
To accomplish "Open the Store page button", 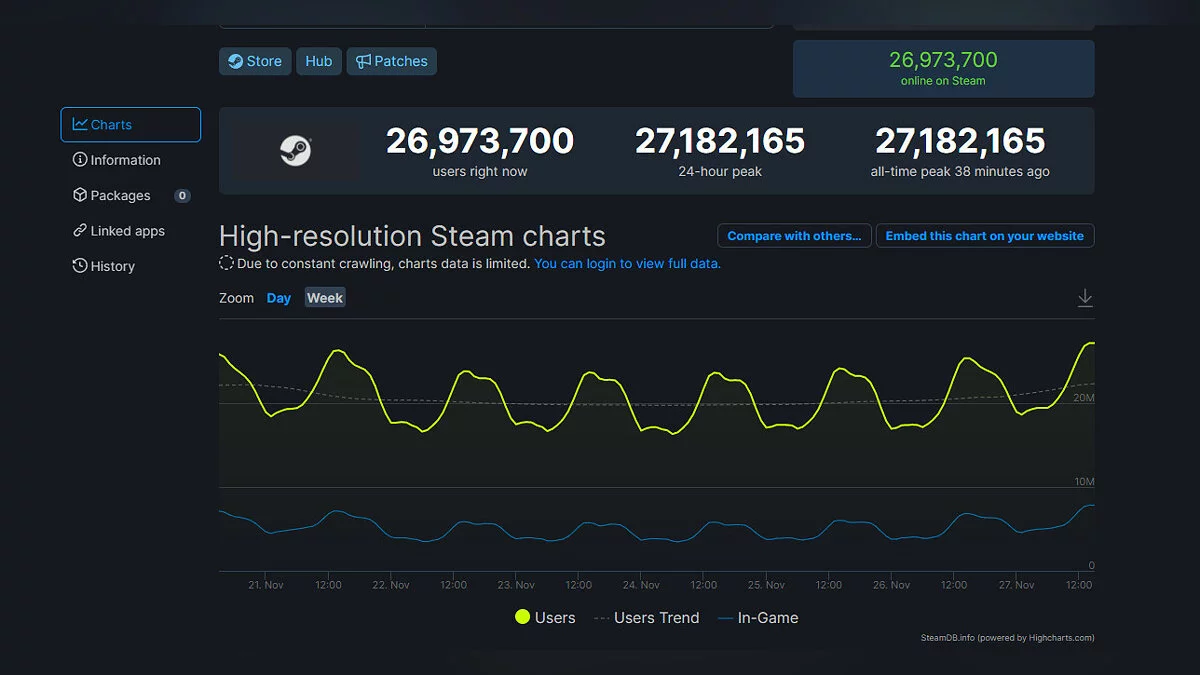I will pyautogui.click(x=255, y=61).
